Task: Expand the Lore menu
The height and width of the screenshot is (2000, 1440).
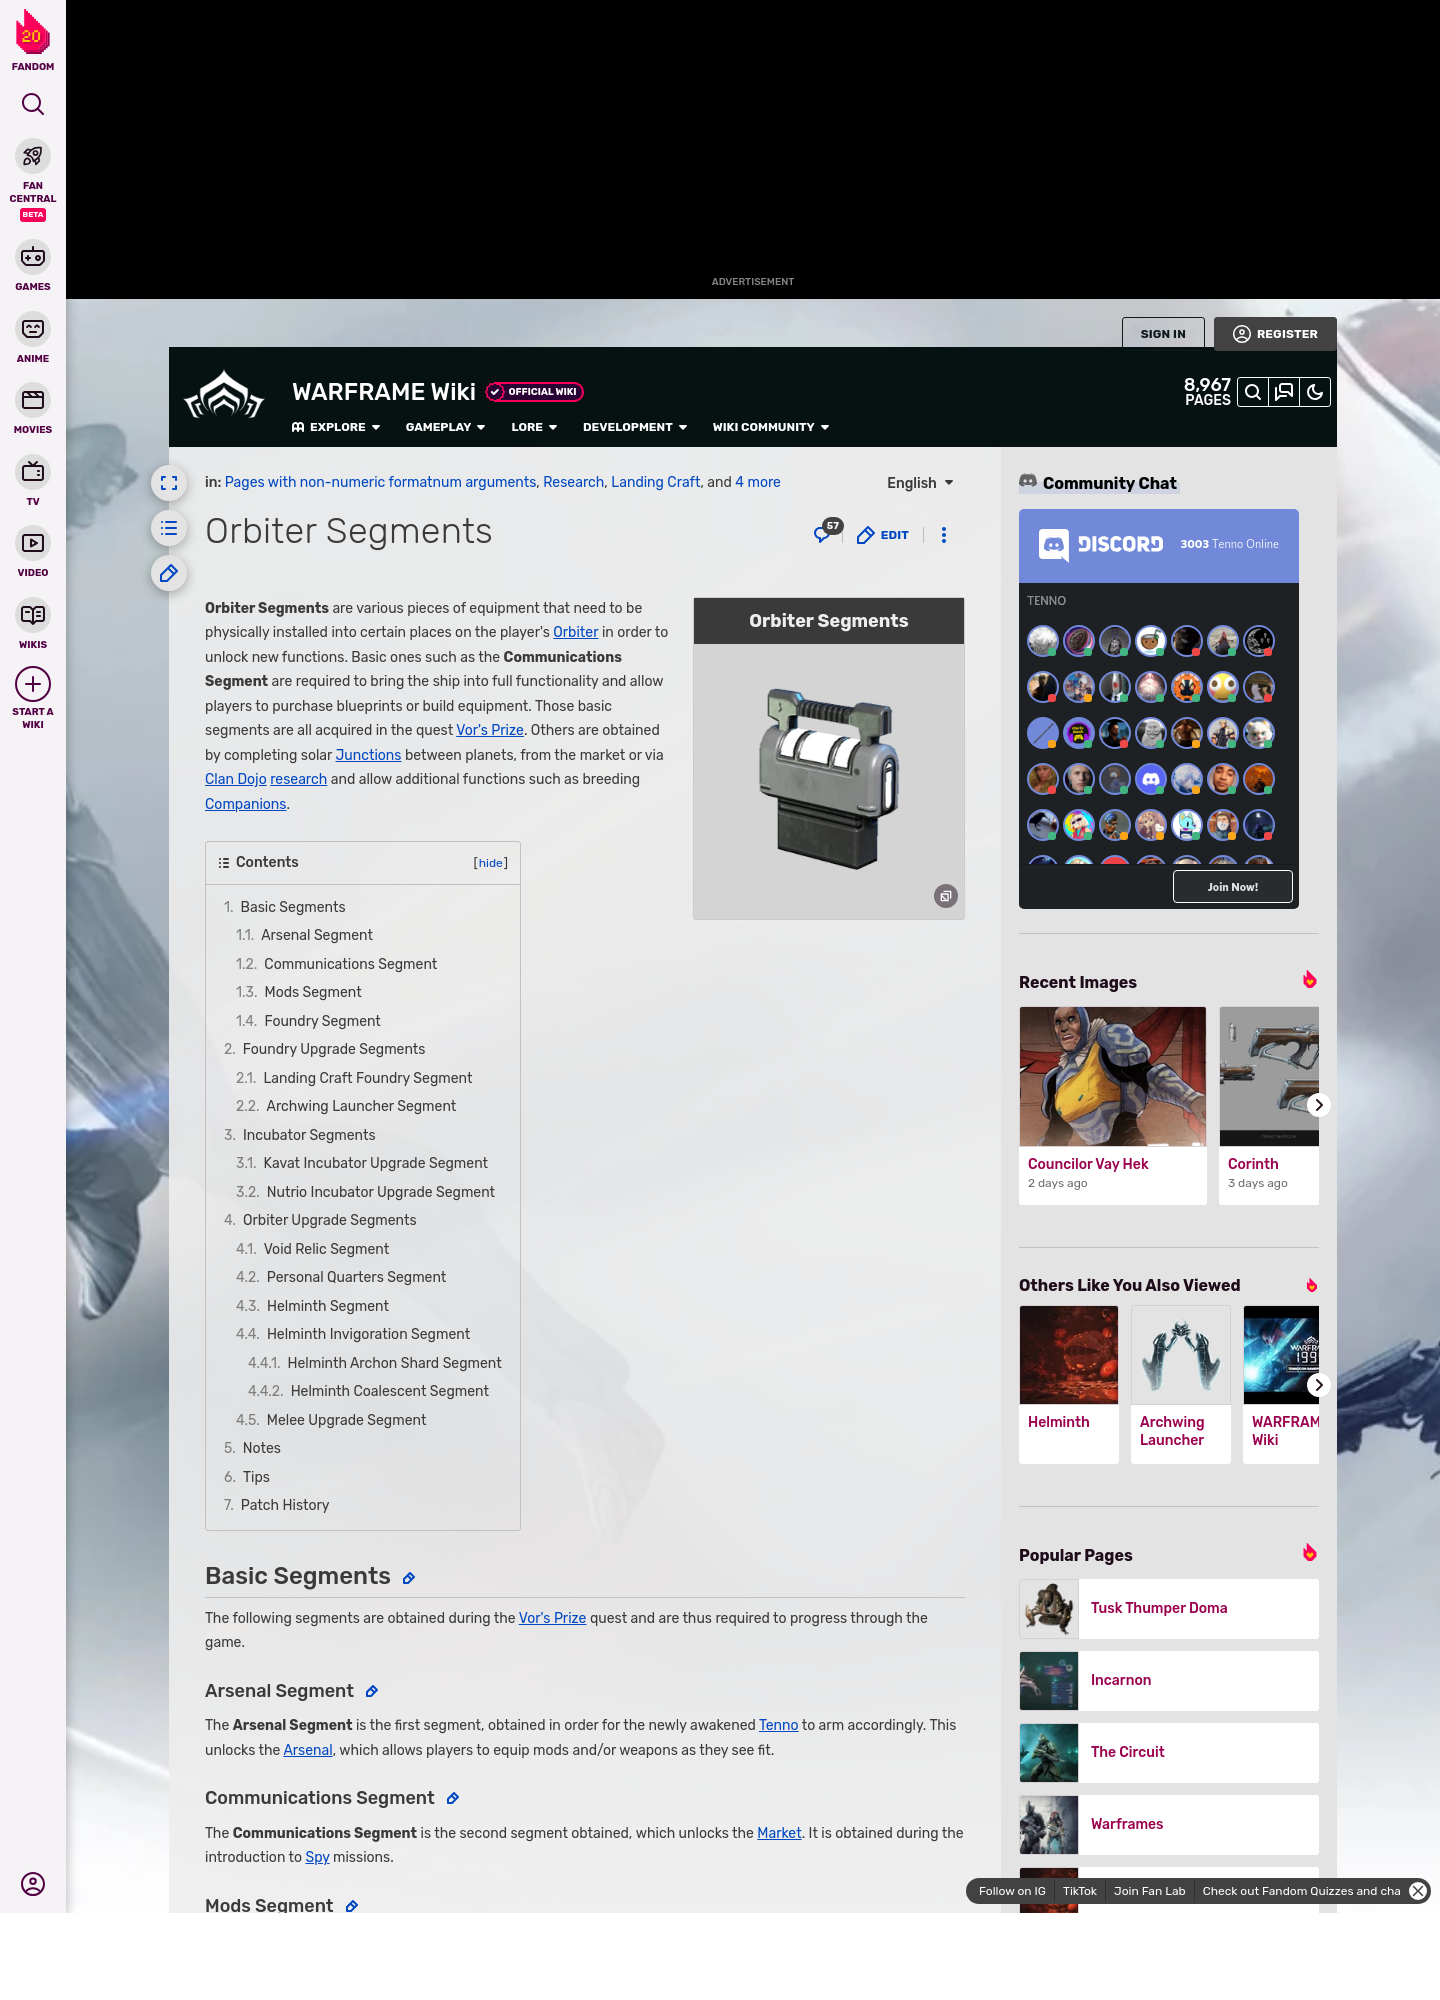Action: (x=534, y=427)
